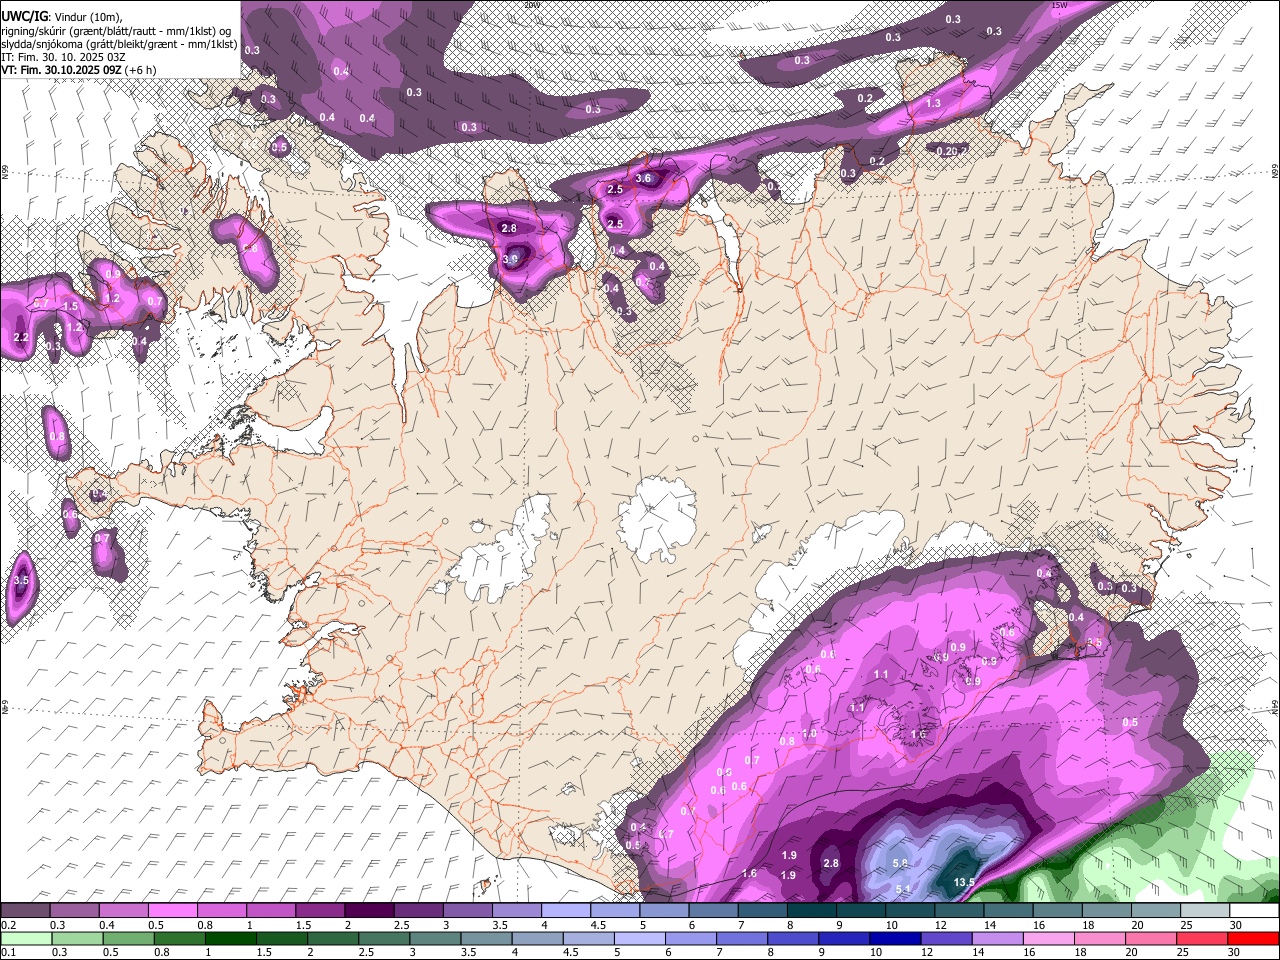Click the 1.3 value in the northeast
This screenshot has width=1280, height=960.
933,104
